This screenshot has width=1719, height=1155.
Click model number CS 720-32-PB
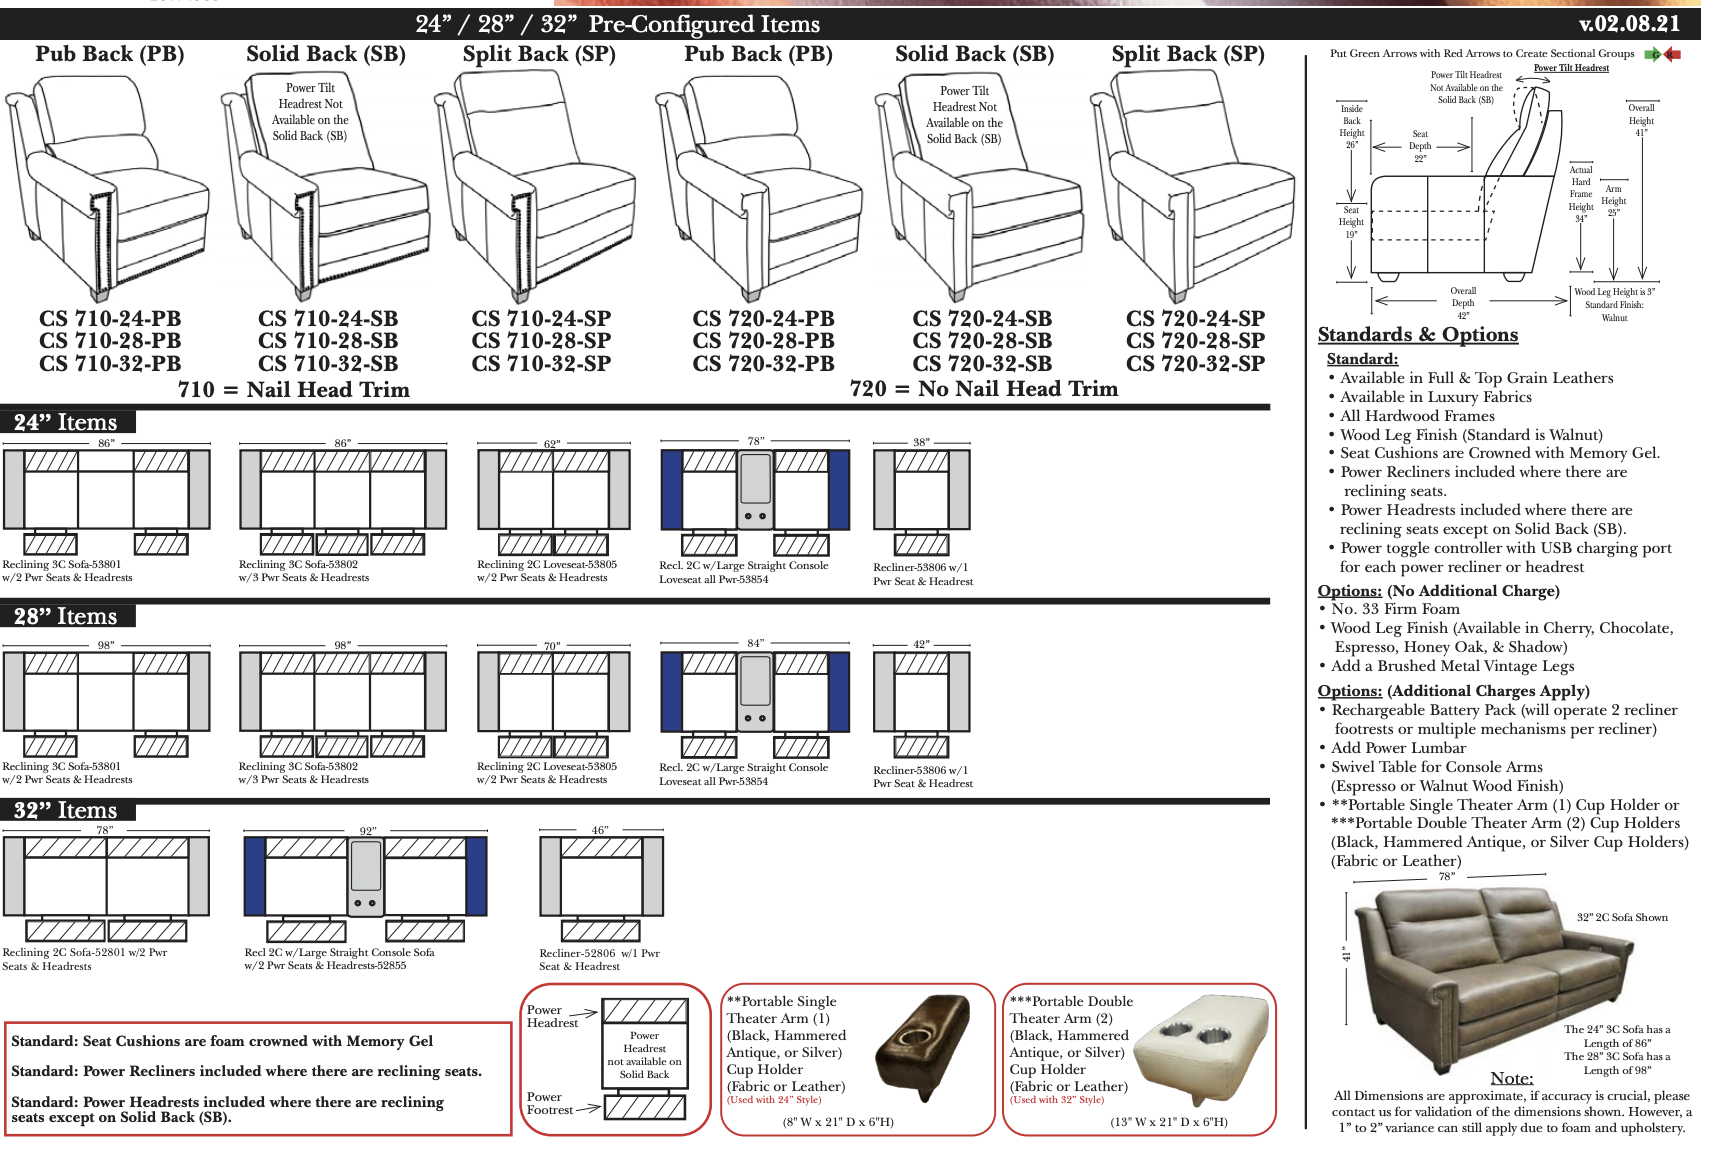click(x=763, y=364)
